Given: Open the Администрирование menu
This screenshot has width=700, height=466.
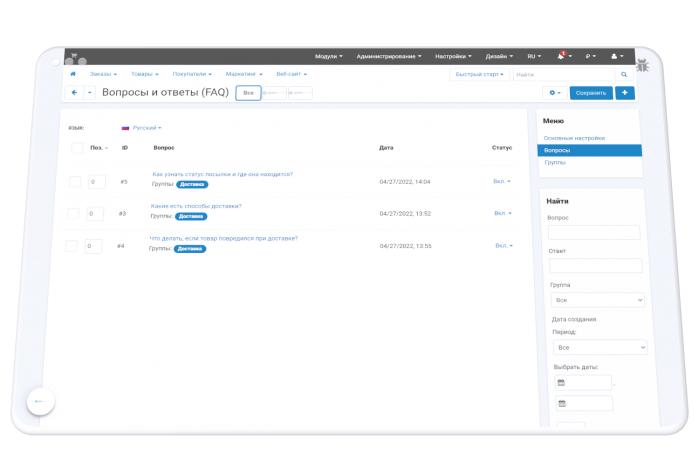Looking at the screenshot, I should [x=389, y=56].
